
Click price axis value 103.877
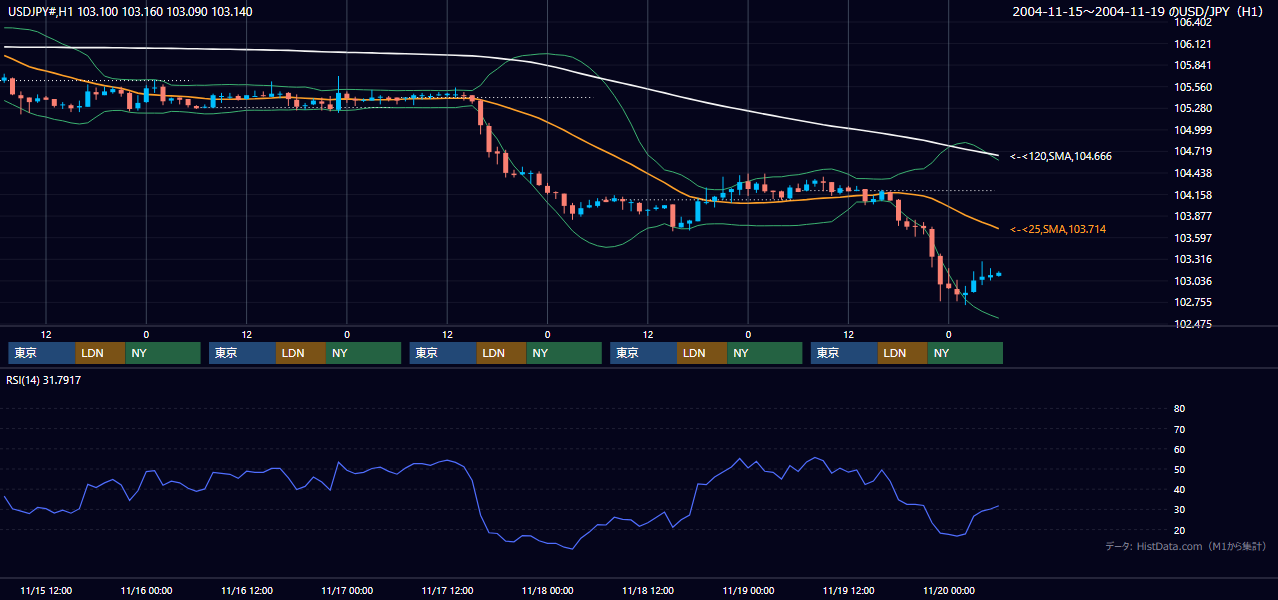(x=1191, y=216)
